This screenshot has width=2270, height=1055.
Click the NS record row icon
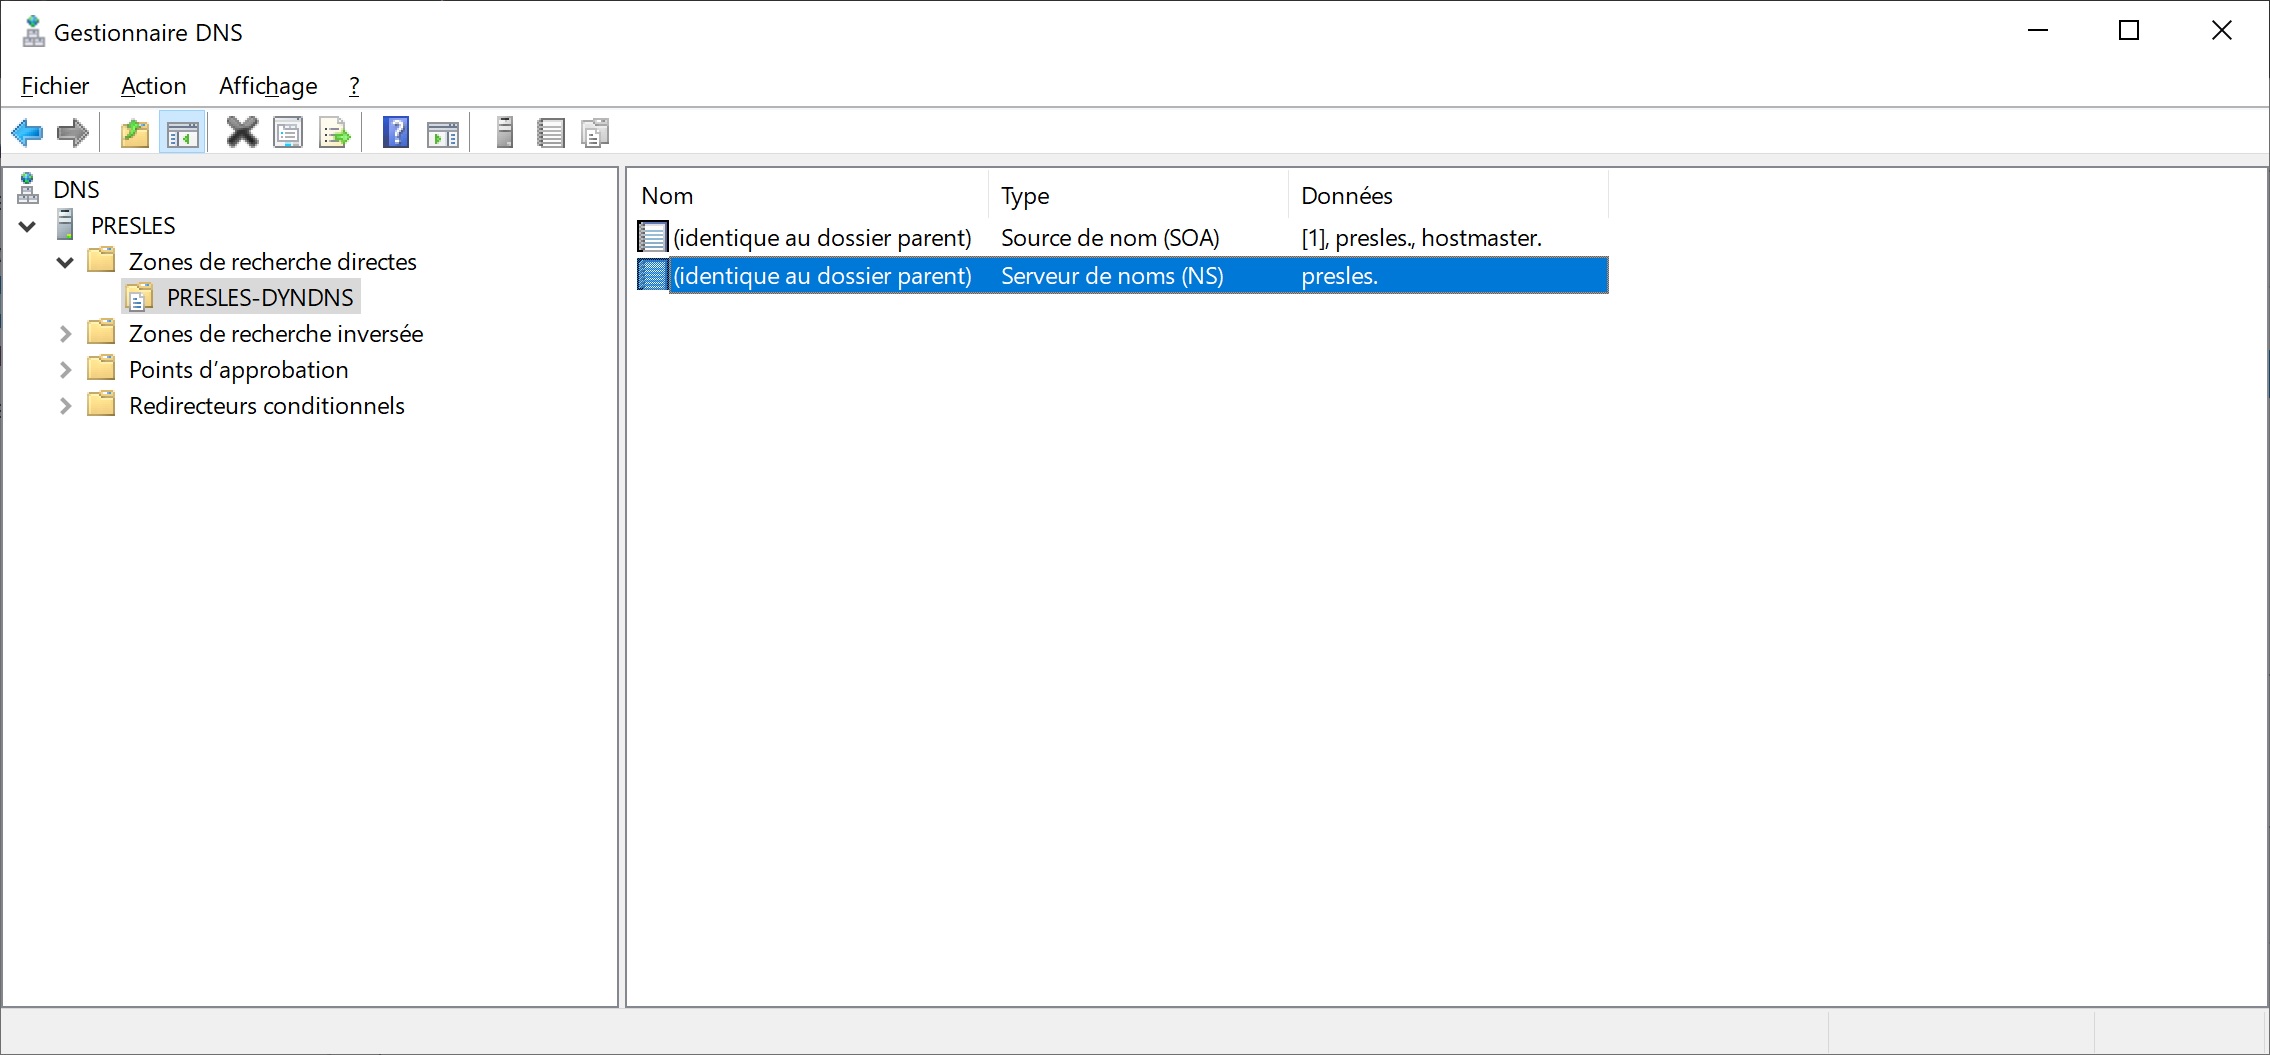click(x=652, y=275)
